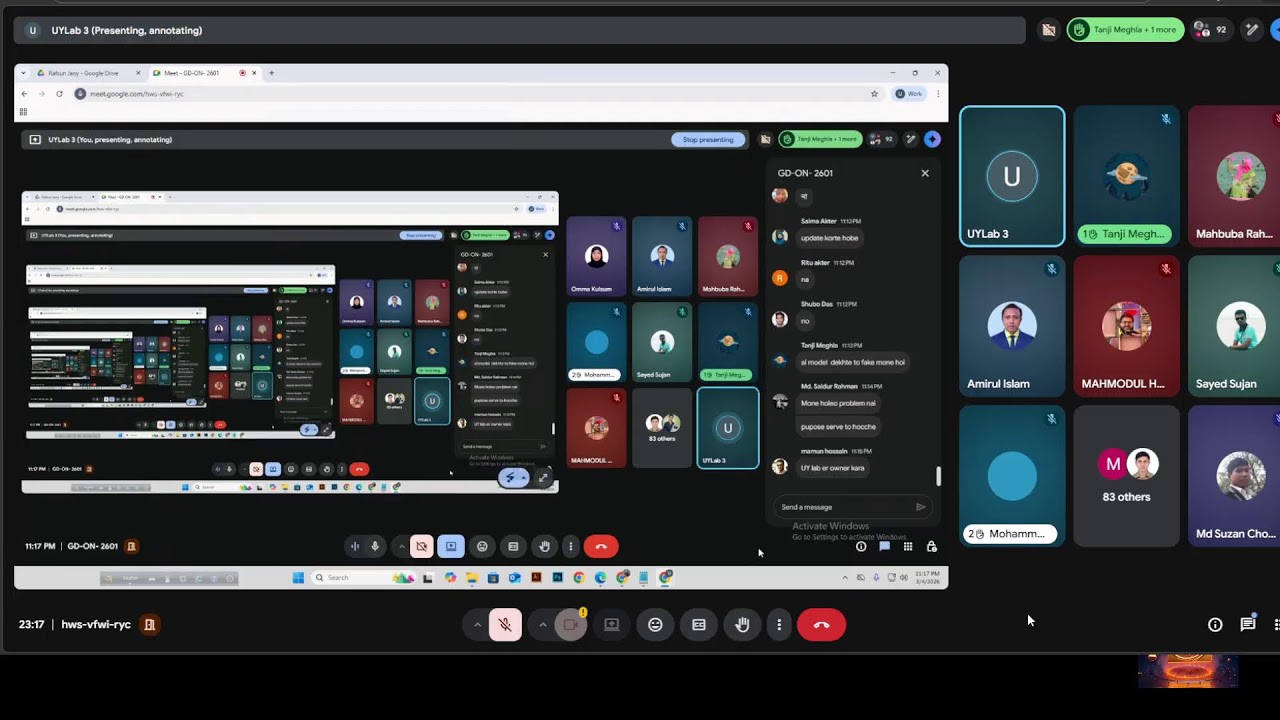Turn on camera in outer Meet control bar
Screen dimensions: 1280x720
coord(571,625)
